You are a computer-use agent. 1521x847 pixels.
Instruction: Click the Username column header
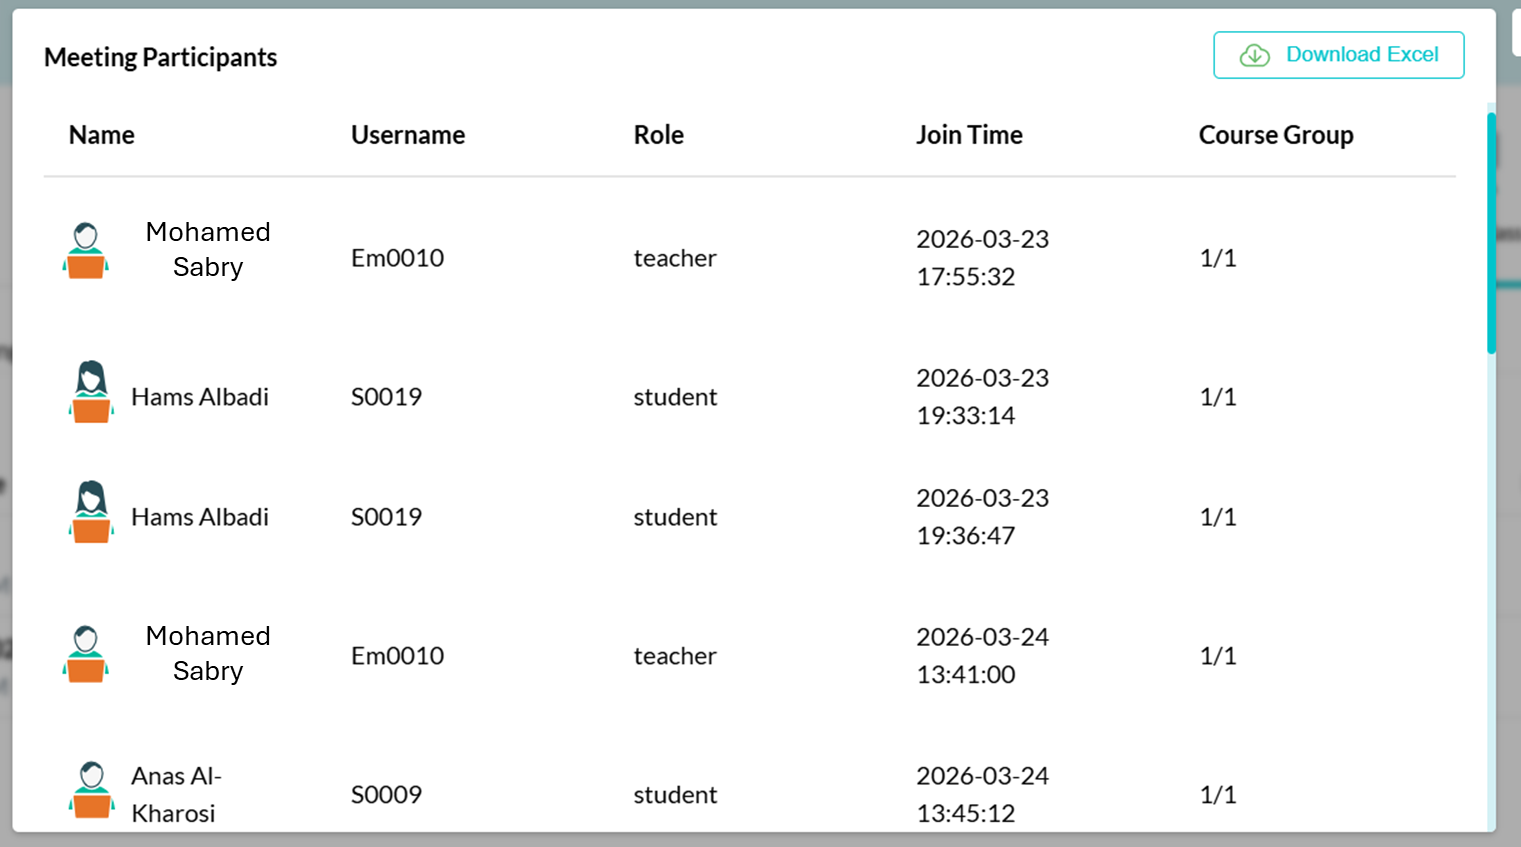pyautogui.click(x=408, y=135)
